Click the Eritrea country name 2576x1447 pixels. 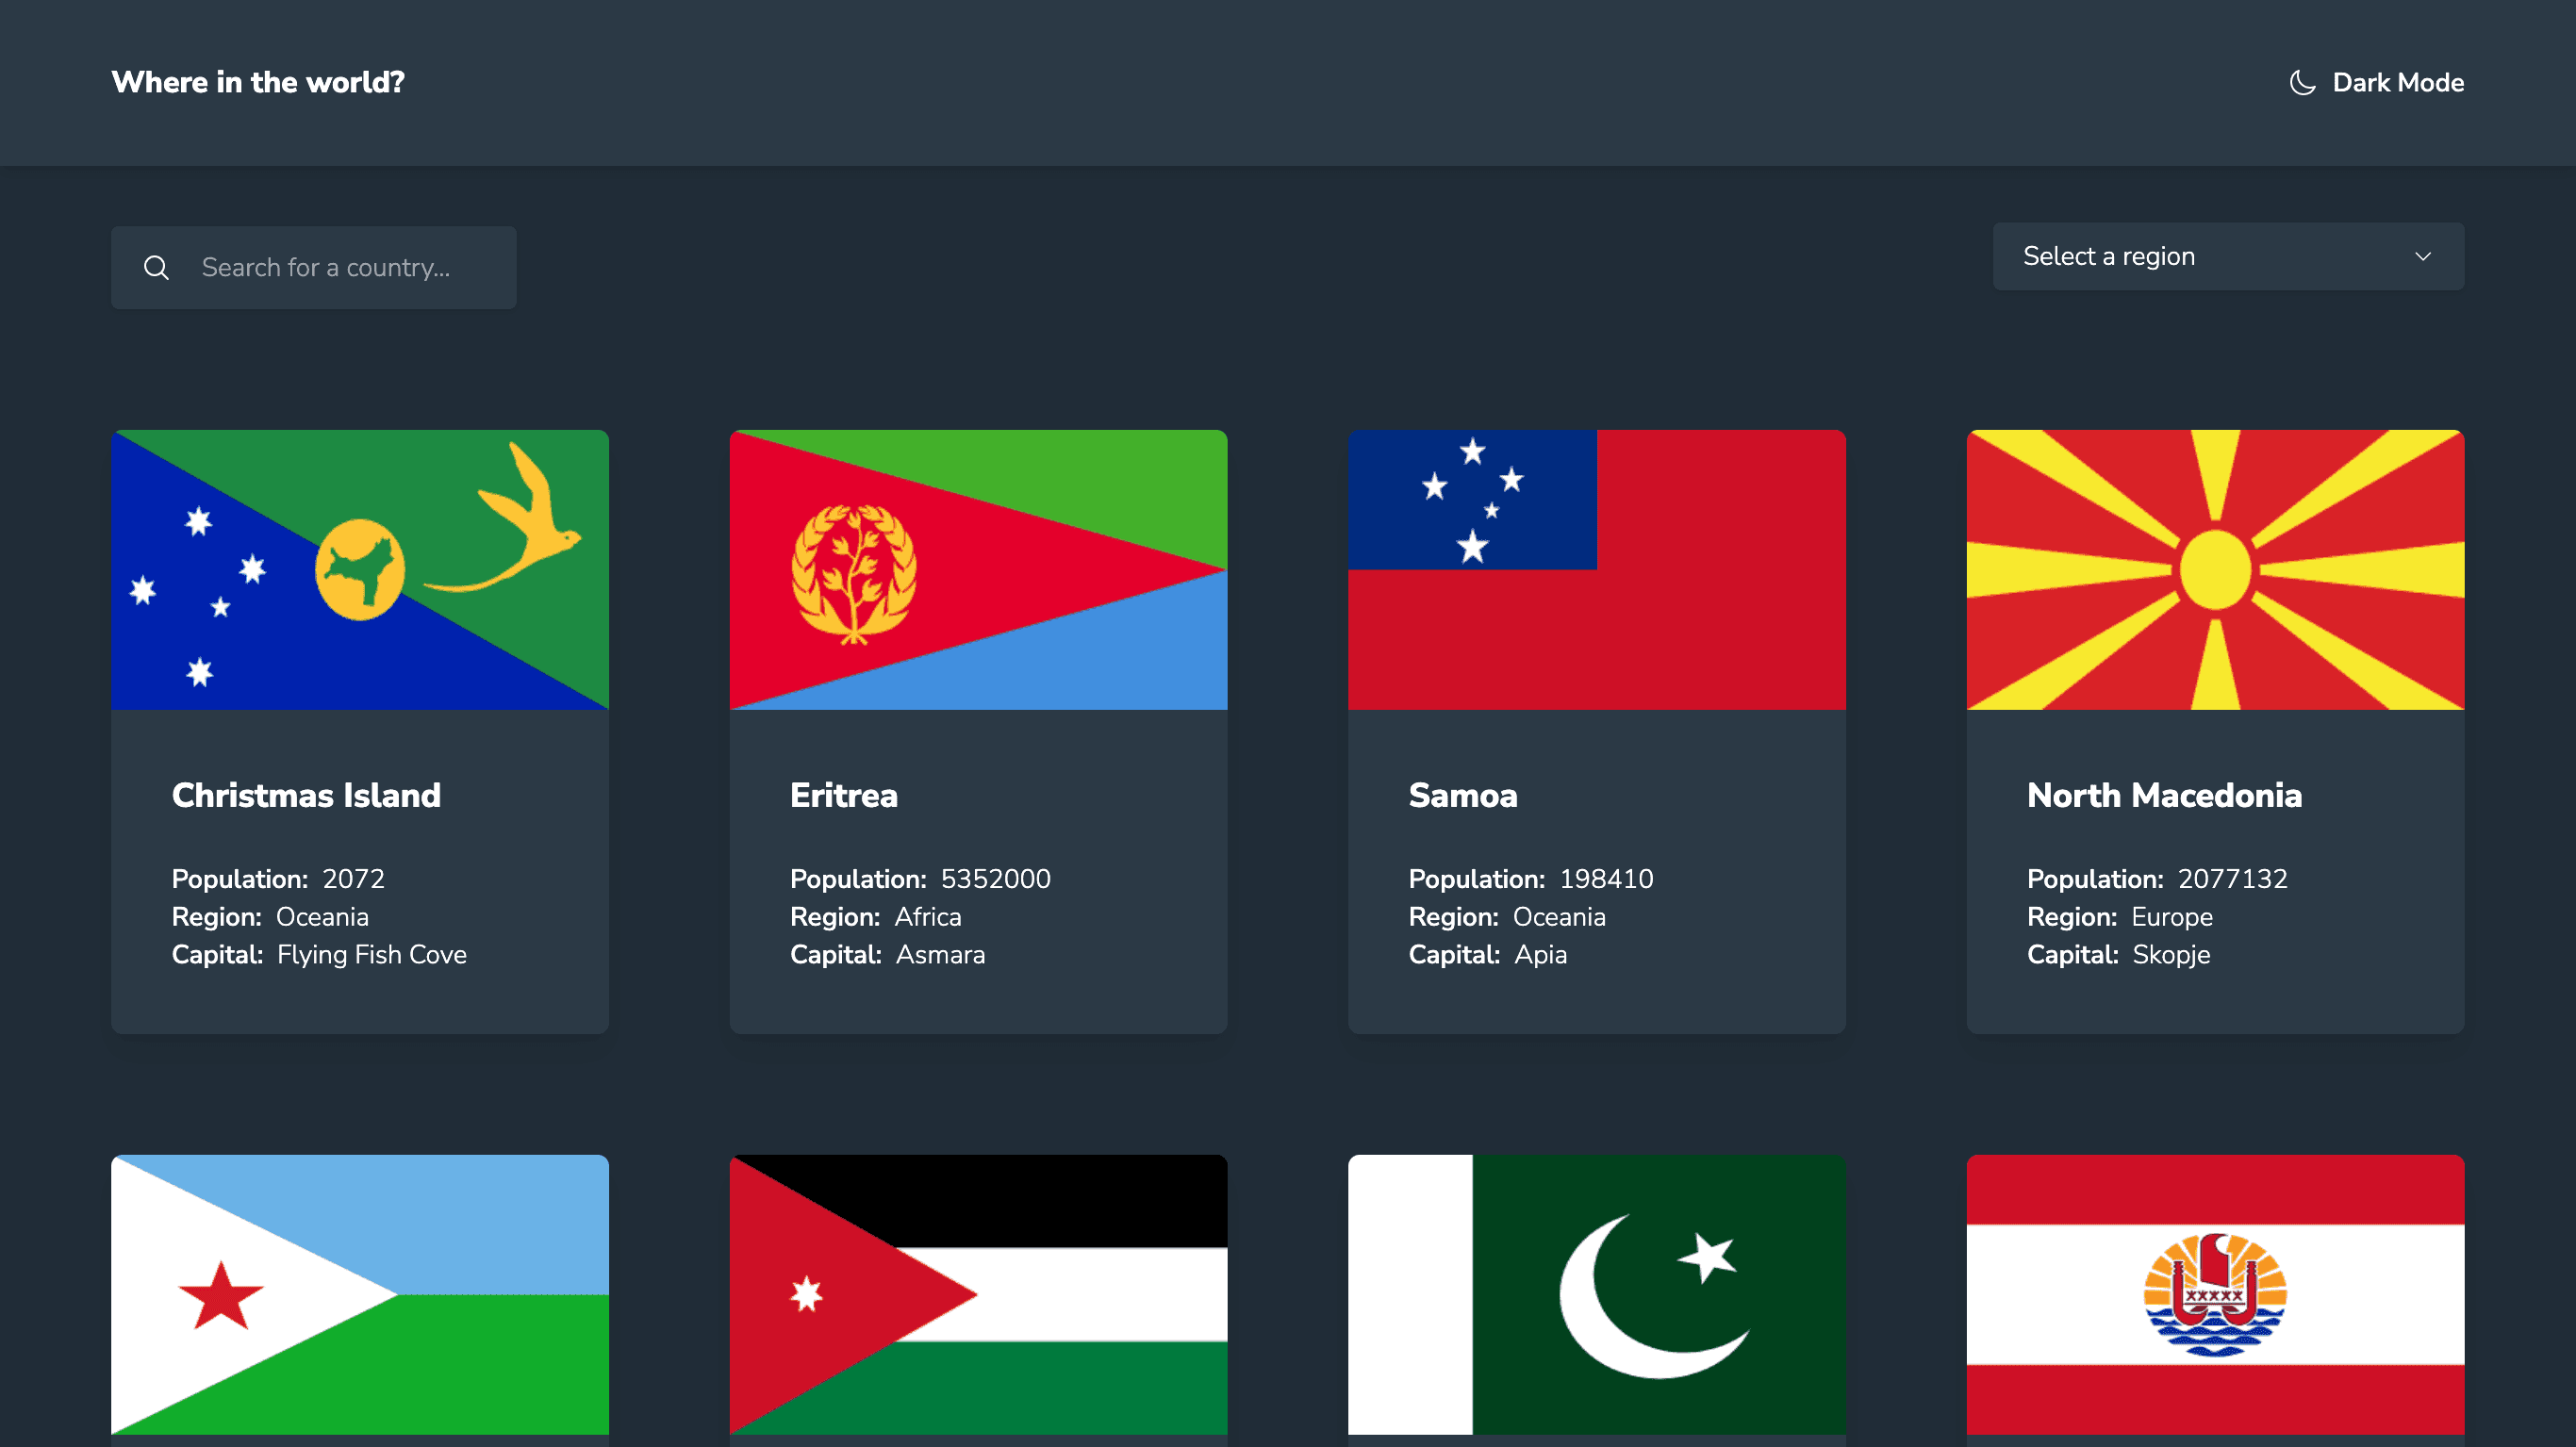click(844, 795)
